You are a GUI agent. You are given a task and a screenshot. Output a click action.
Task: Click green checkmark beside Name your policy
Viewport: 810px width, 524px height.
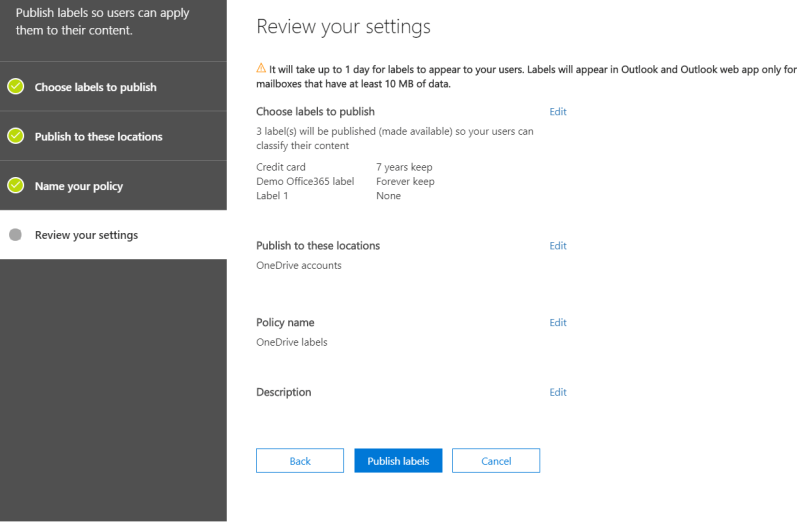click(15, 186)
